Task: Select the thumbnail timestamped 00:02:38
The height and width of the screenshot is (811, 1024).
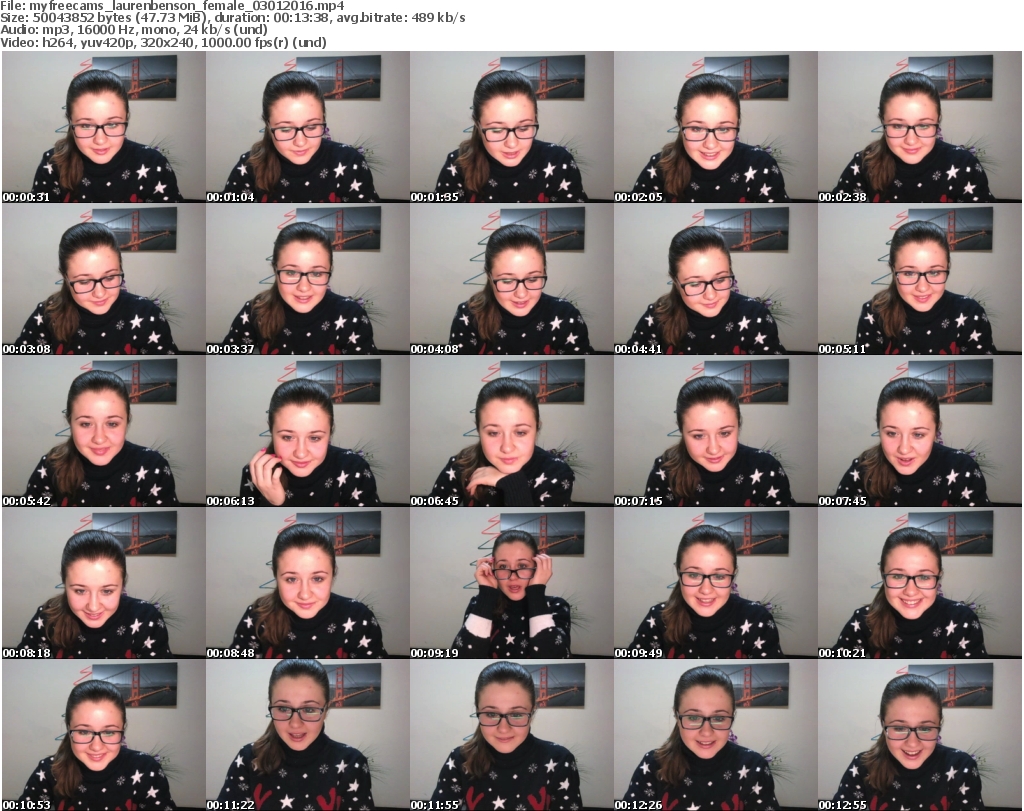Action: (x=920, y=127)
